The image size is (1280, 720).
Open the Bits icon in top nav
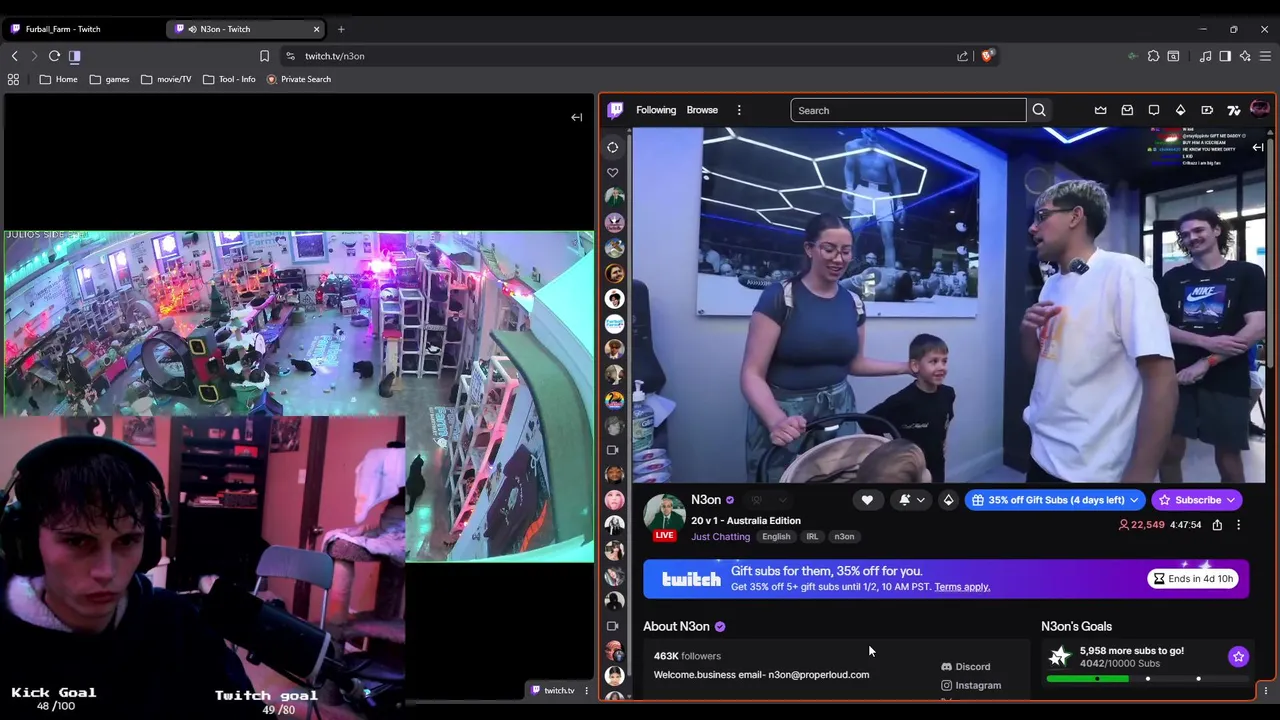click(x=1180, y=110)
